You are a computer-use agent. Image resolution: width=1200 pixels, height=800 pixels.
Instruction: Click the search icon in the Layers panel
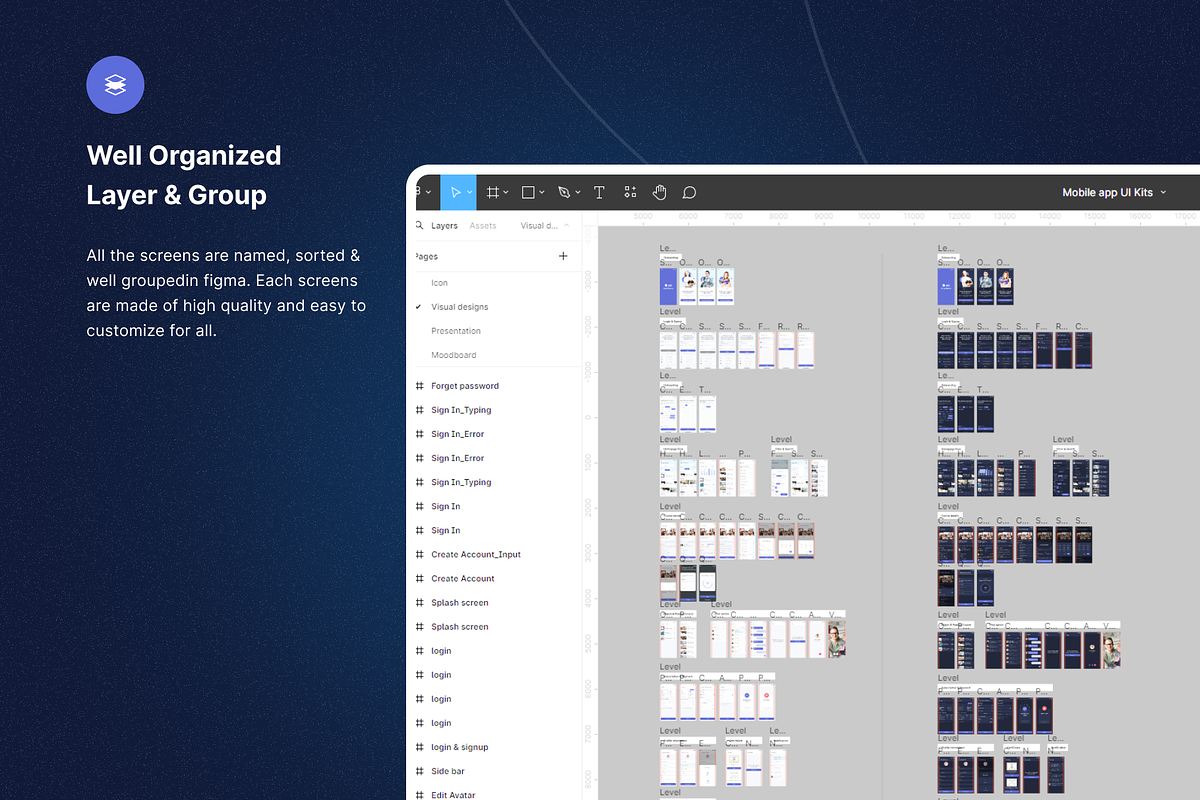click(419, 225)
